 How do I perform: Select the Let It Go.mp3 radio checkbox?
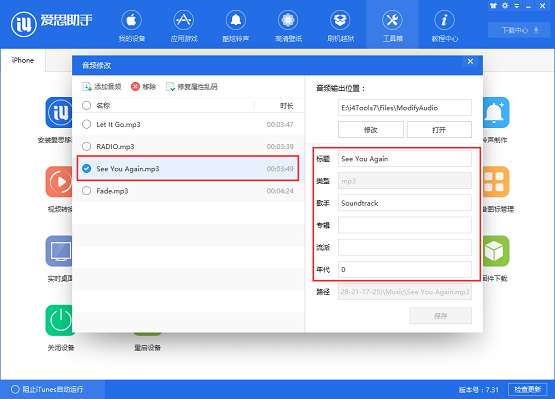[86, 124]
